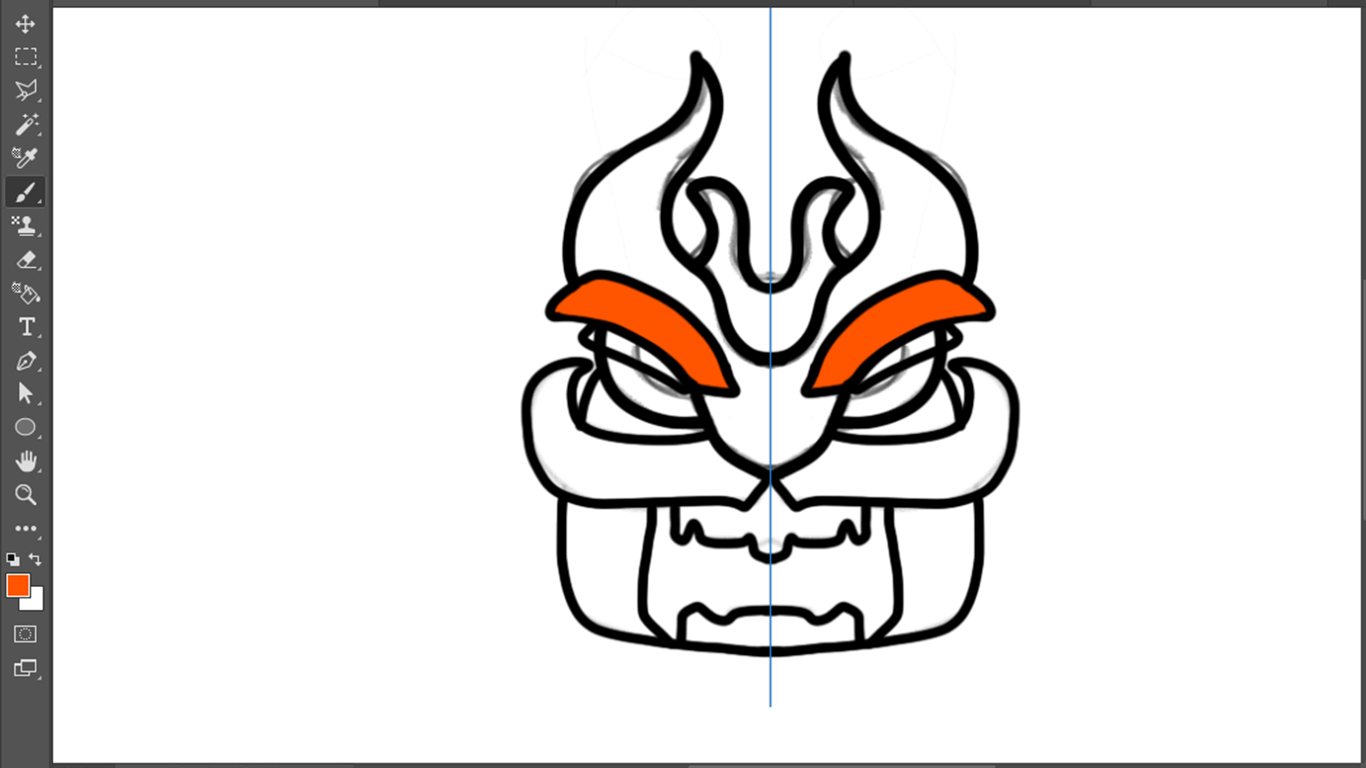Select the Ellipse shape tool
1366x768 pixels.
[x=25, y=428]
